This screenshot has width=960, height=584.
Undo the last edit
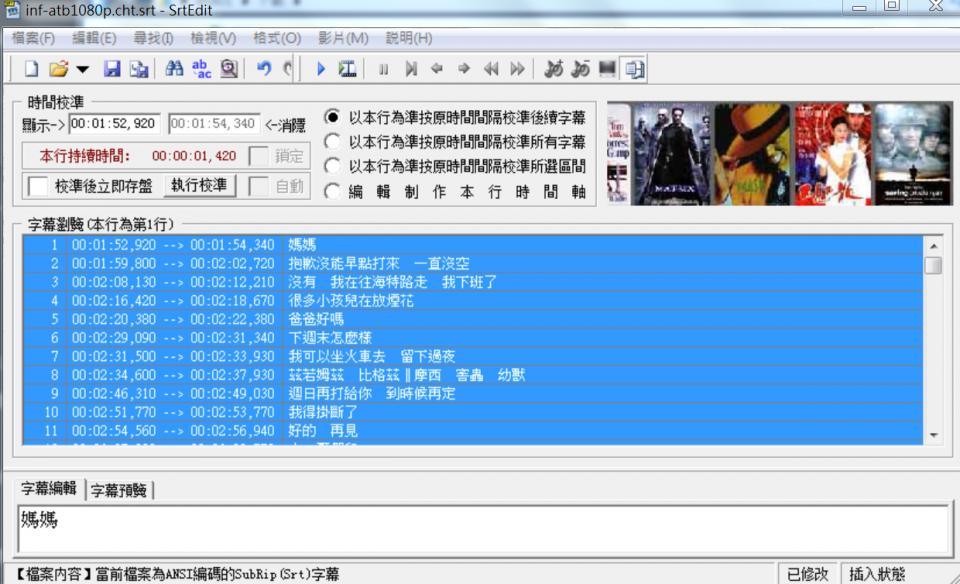pyautogui.click(x=267, y=68)
